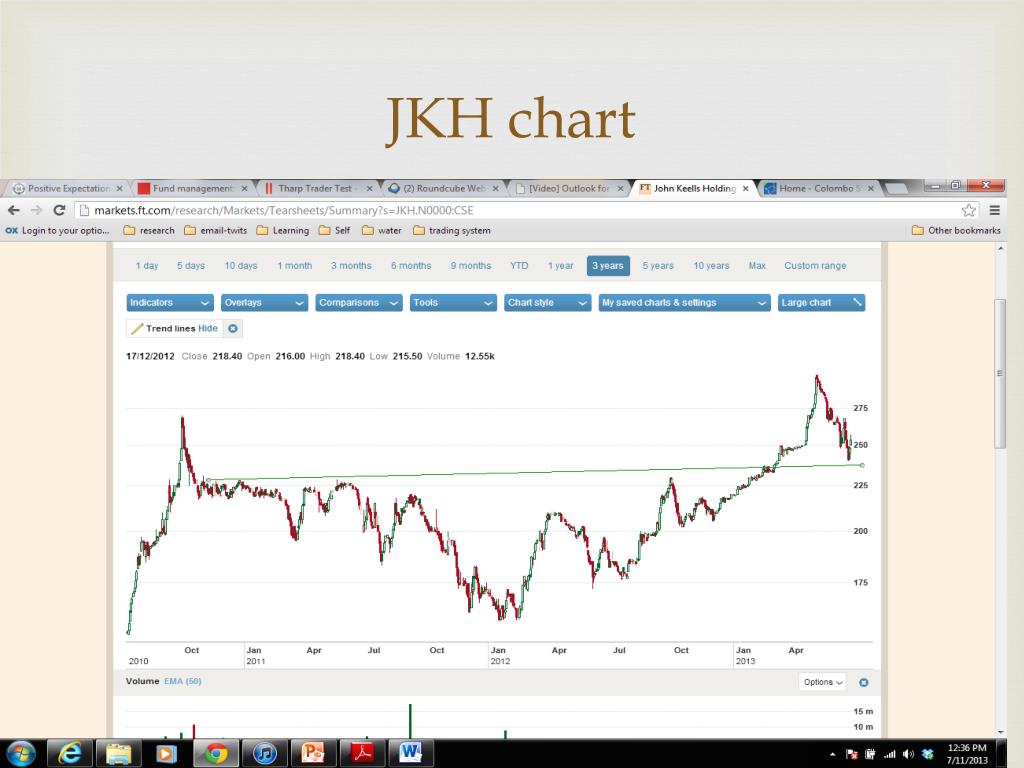Viewport: 1024px width, 768px height.
Task: Click the volume speaker tray icon
Action: click(x=908, y=754)
